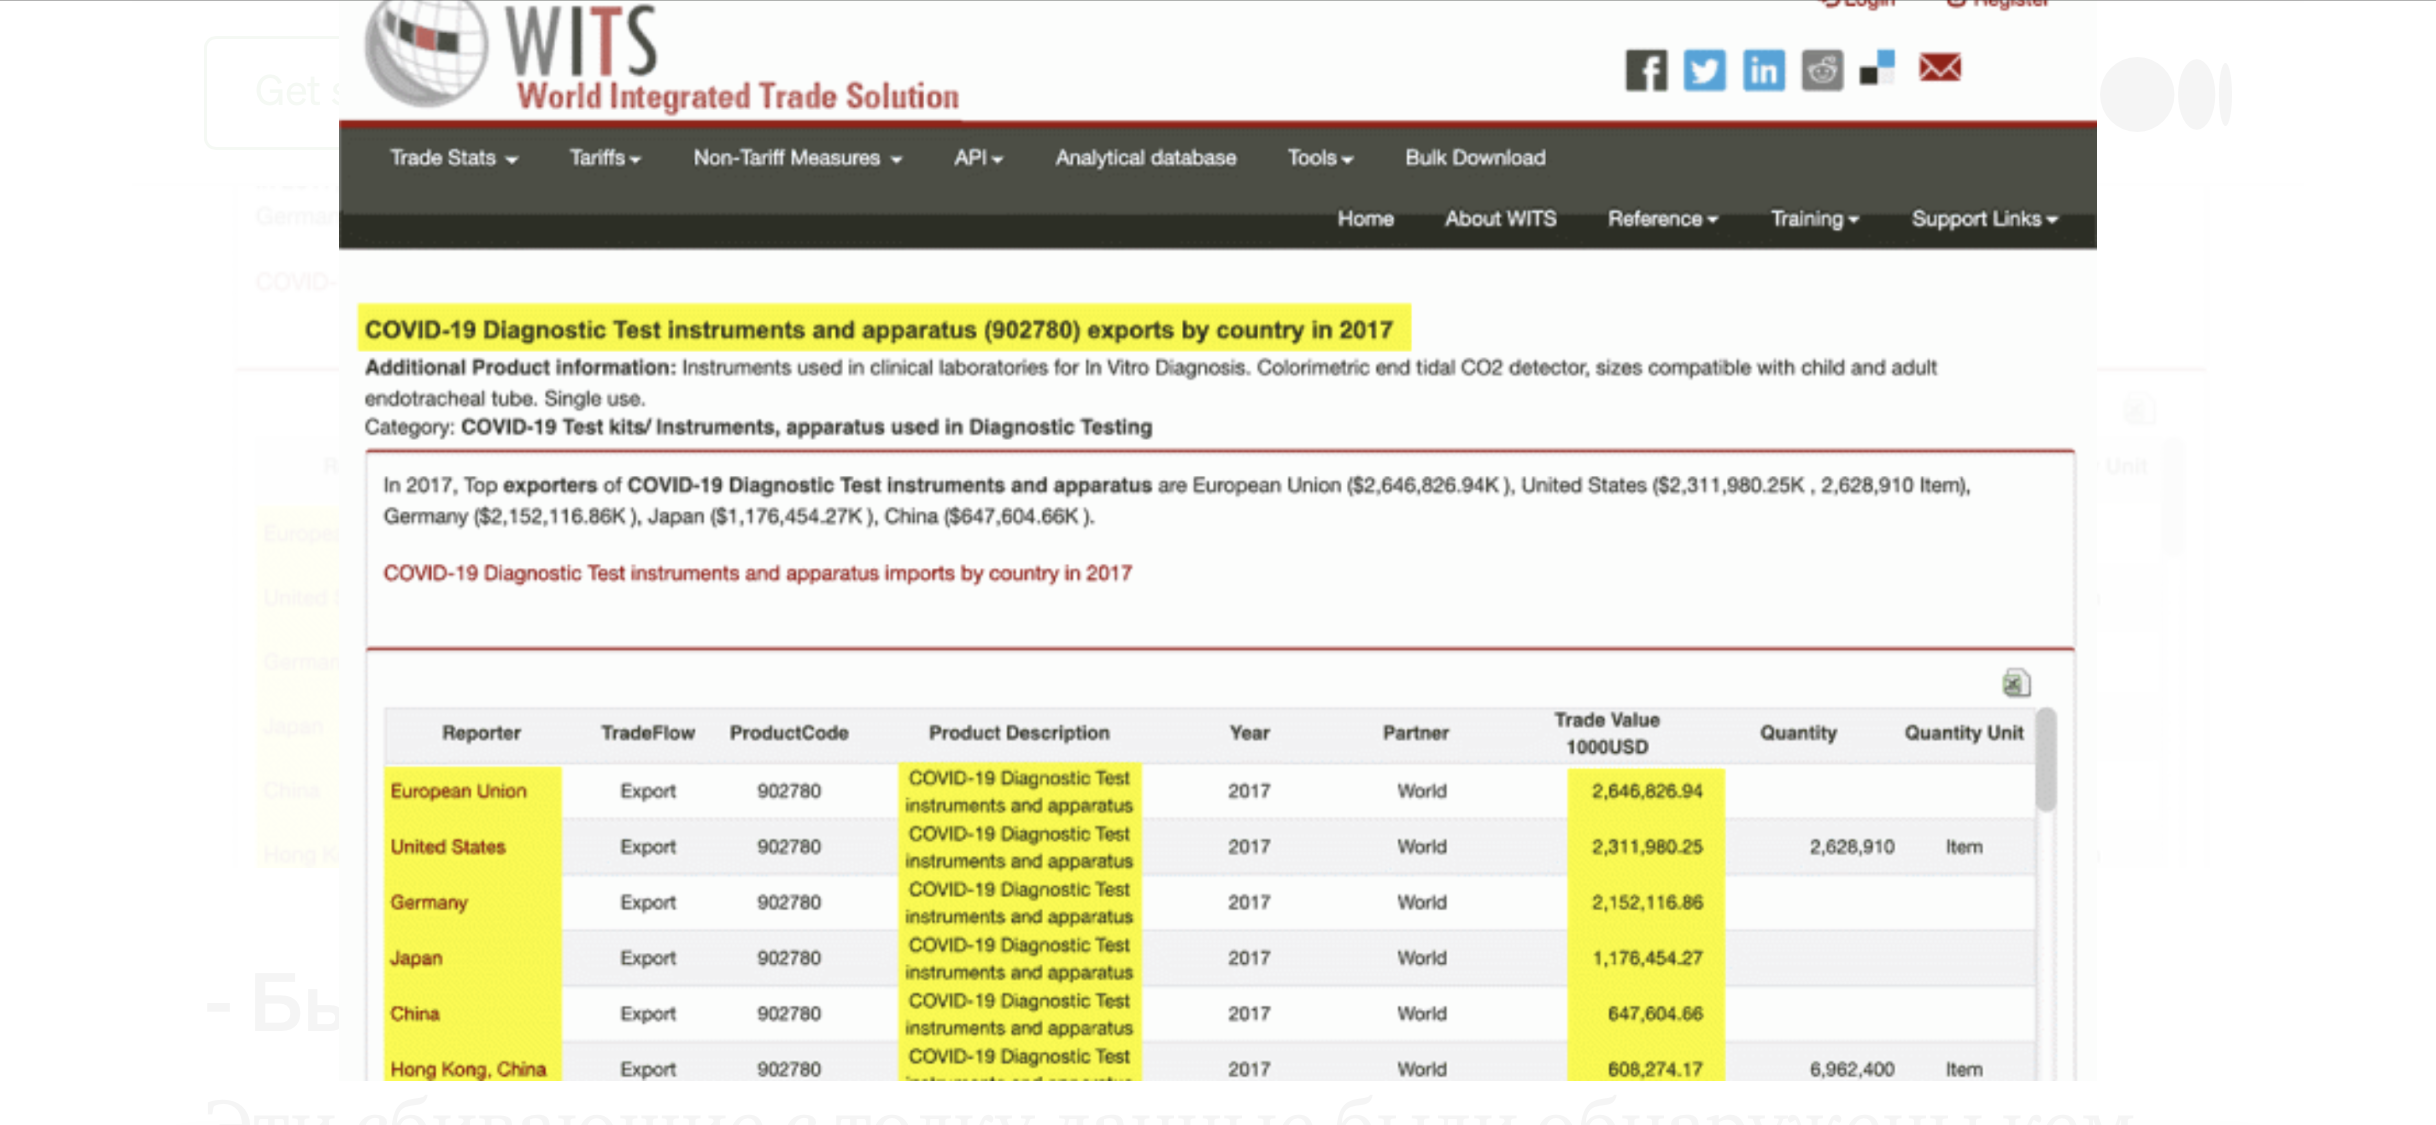Open the About WITS page

click(x=1499, y=219)
